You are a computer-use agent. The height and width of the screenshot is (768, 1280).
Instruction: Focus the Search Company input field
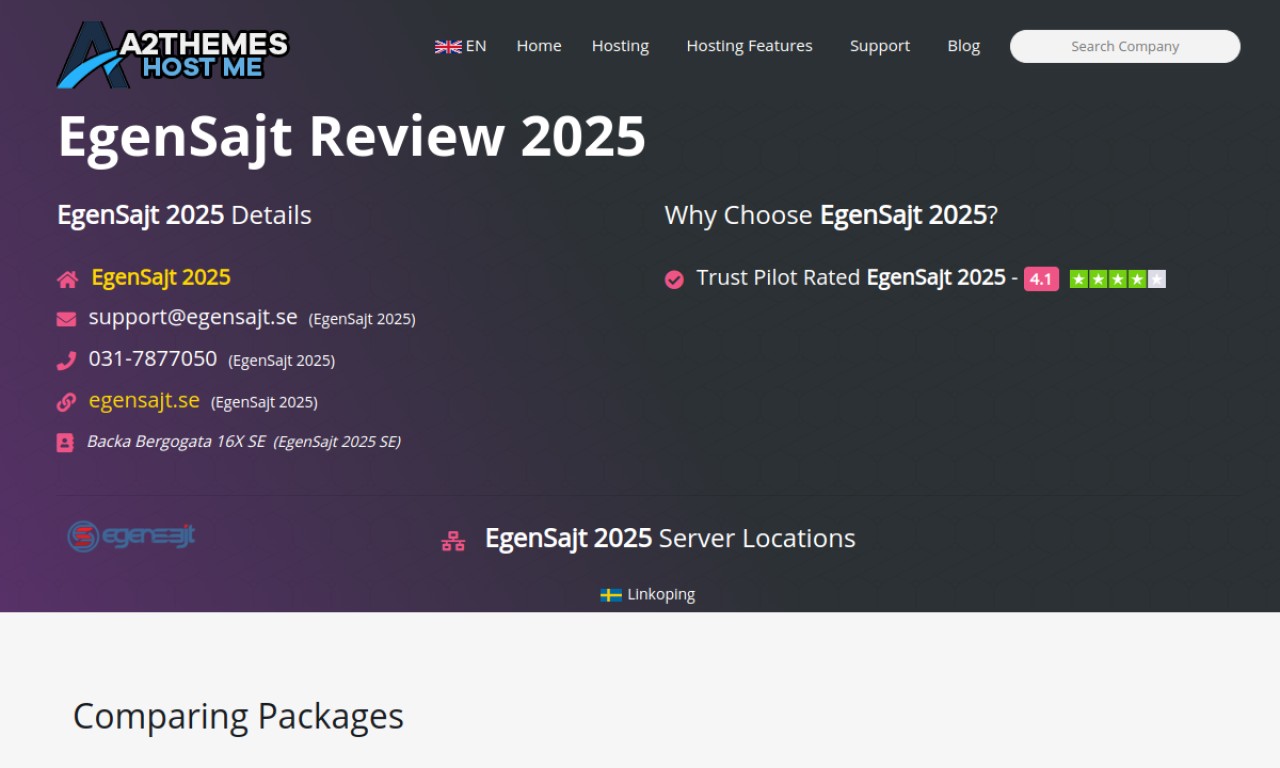click(1125, 46)
